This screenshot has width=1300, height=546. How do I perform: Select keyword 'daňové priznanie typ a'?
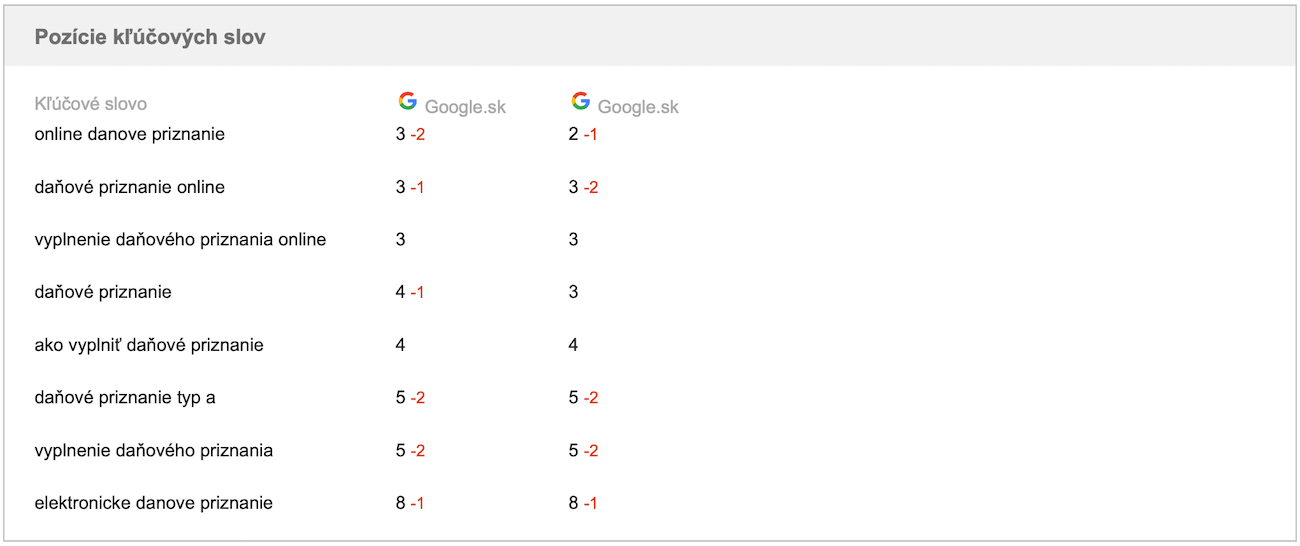[x=125, y=398]
